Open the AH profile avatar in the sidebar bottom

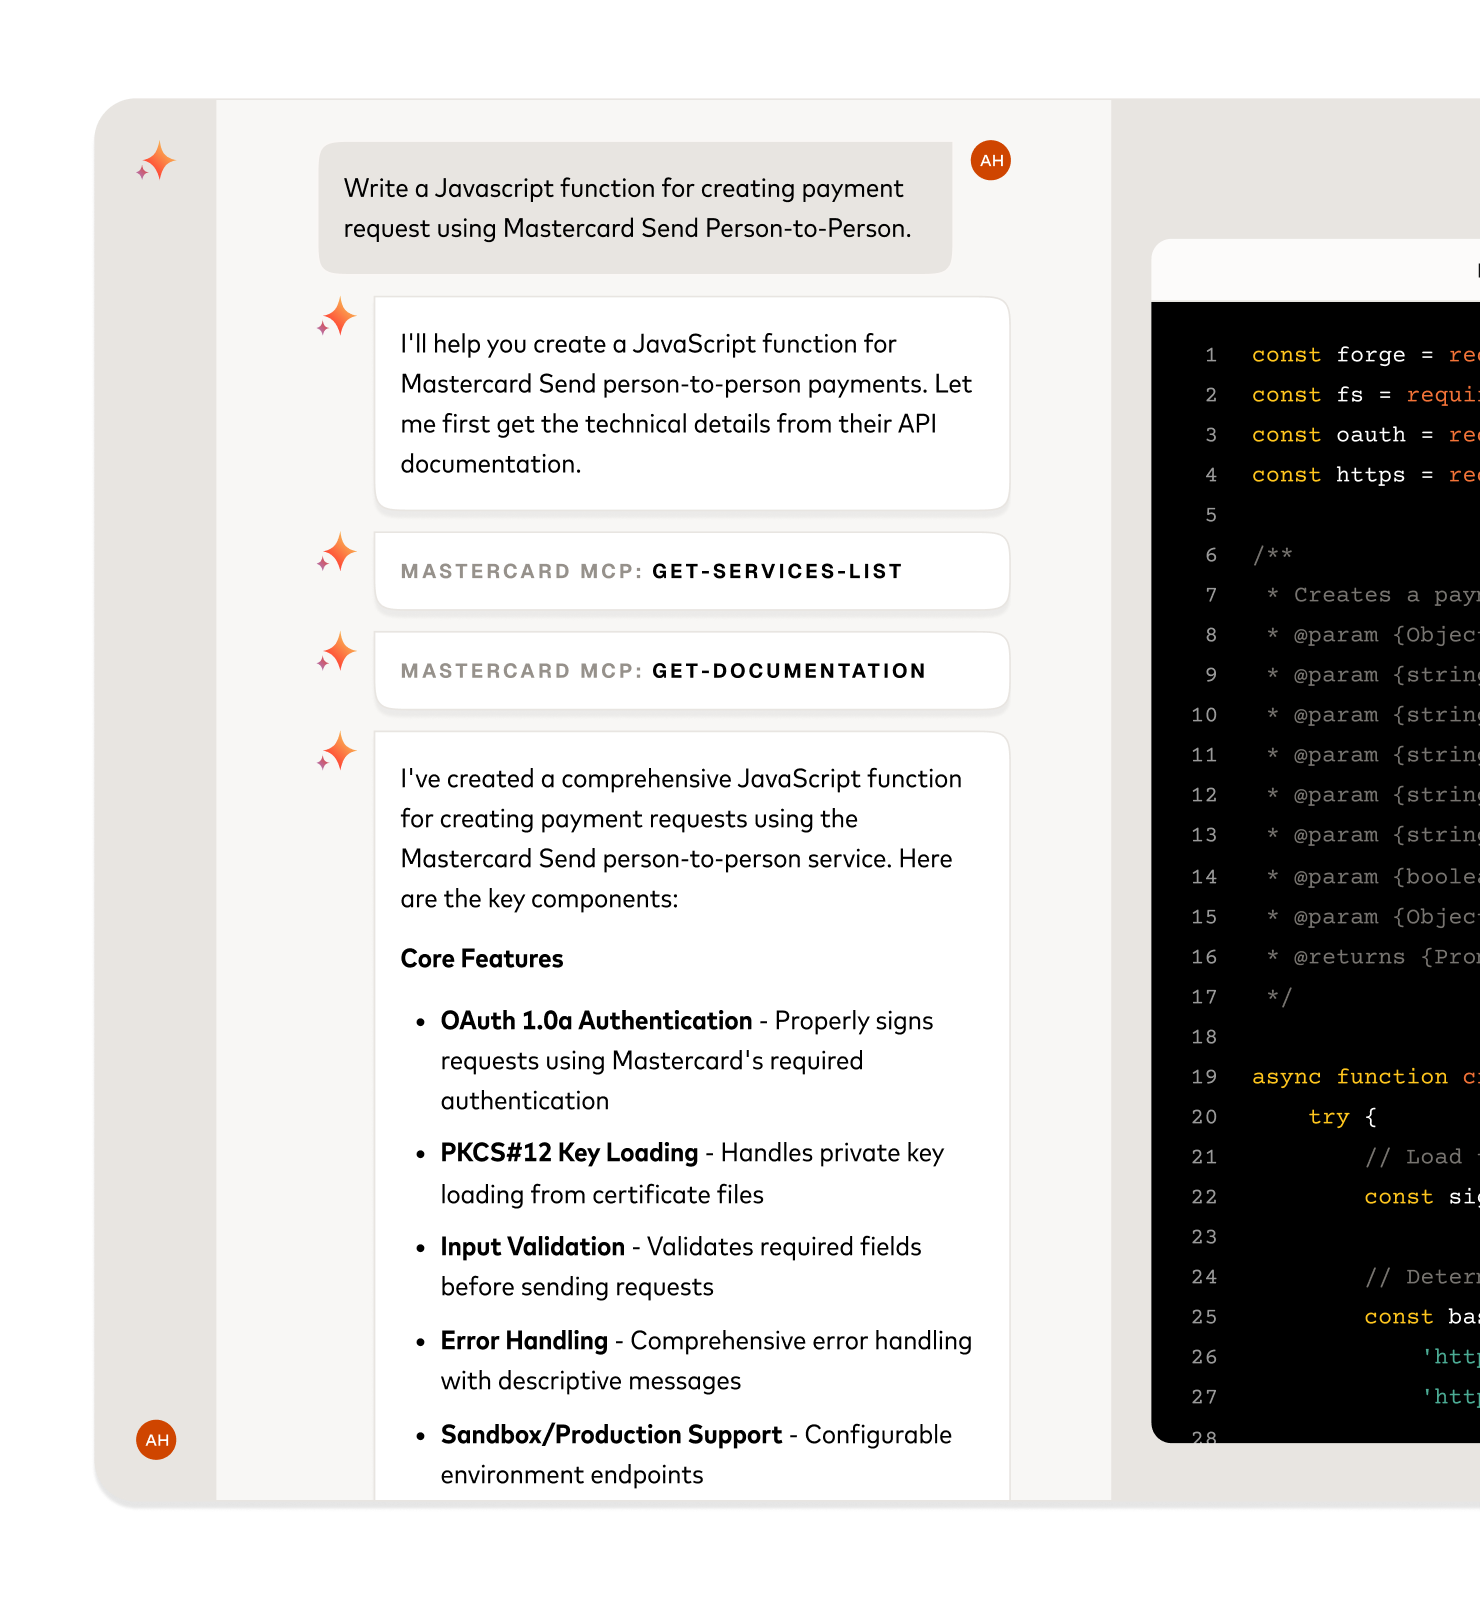point(156,1440)
